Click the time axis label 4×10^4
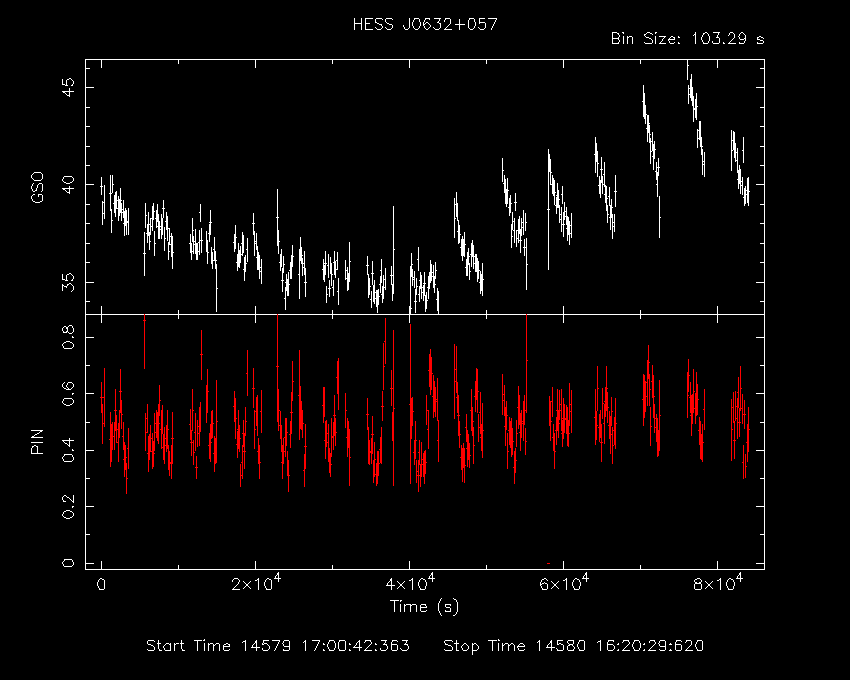 click(x=410, y=583)
